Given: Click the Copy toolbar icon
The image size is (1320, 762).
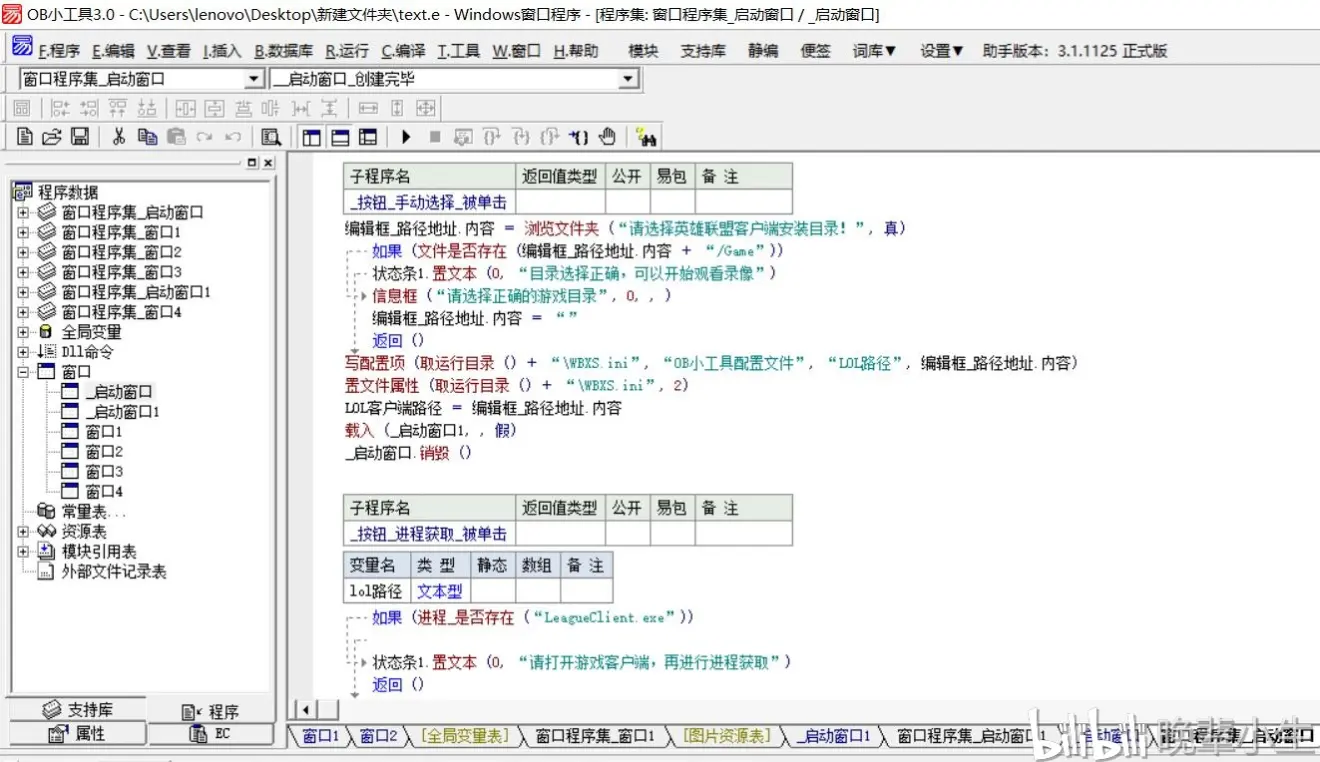Looking at the screenshot, I should pos(147,137).
